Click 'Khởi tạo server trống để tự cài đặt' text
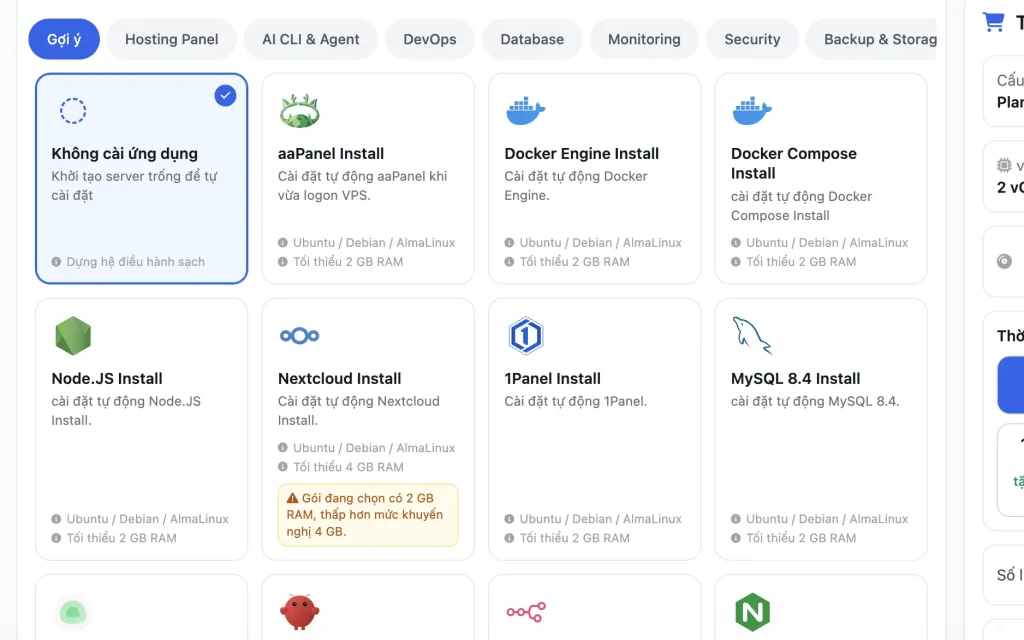Screen dimensions: 1024x640 134,185
